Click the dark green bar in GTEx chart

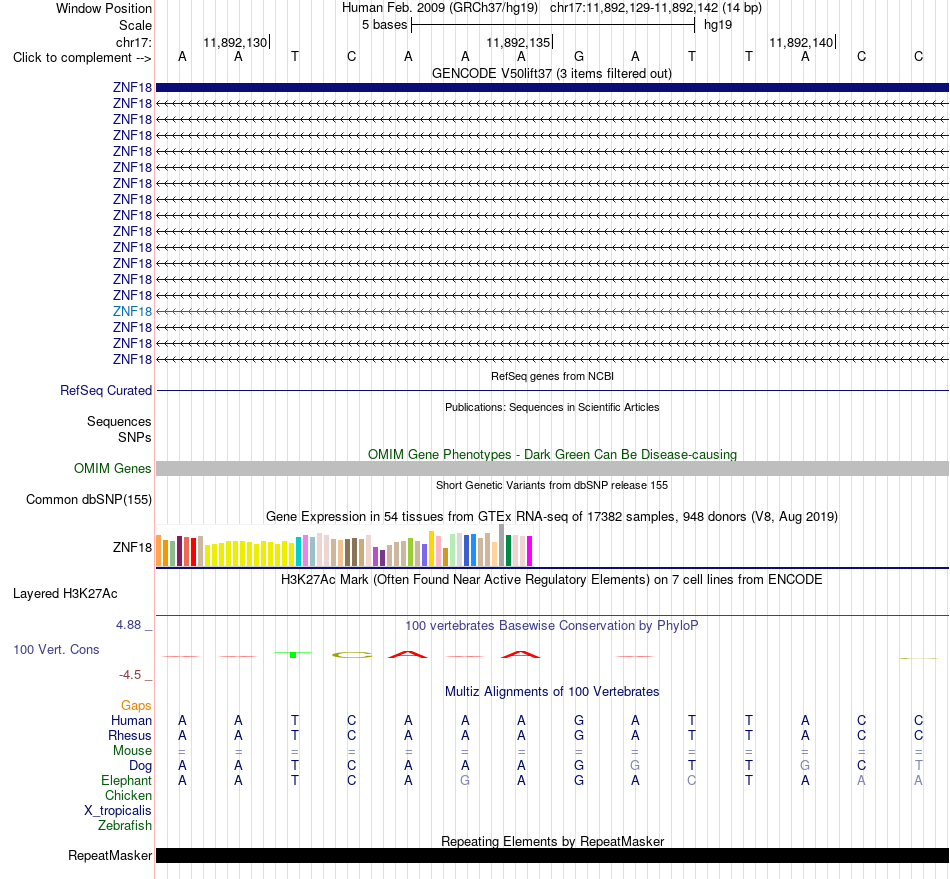pyautogui.click(x=508, y=551)
